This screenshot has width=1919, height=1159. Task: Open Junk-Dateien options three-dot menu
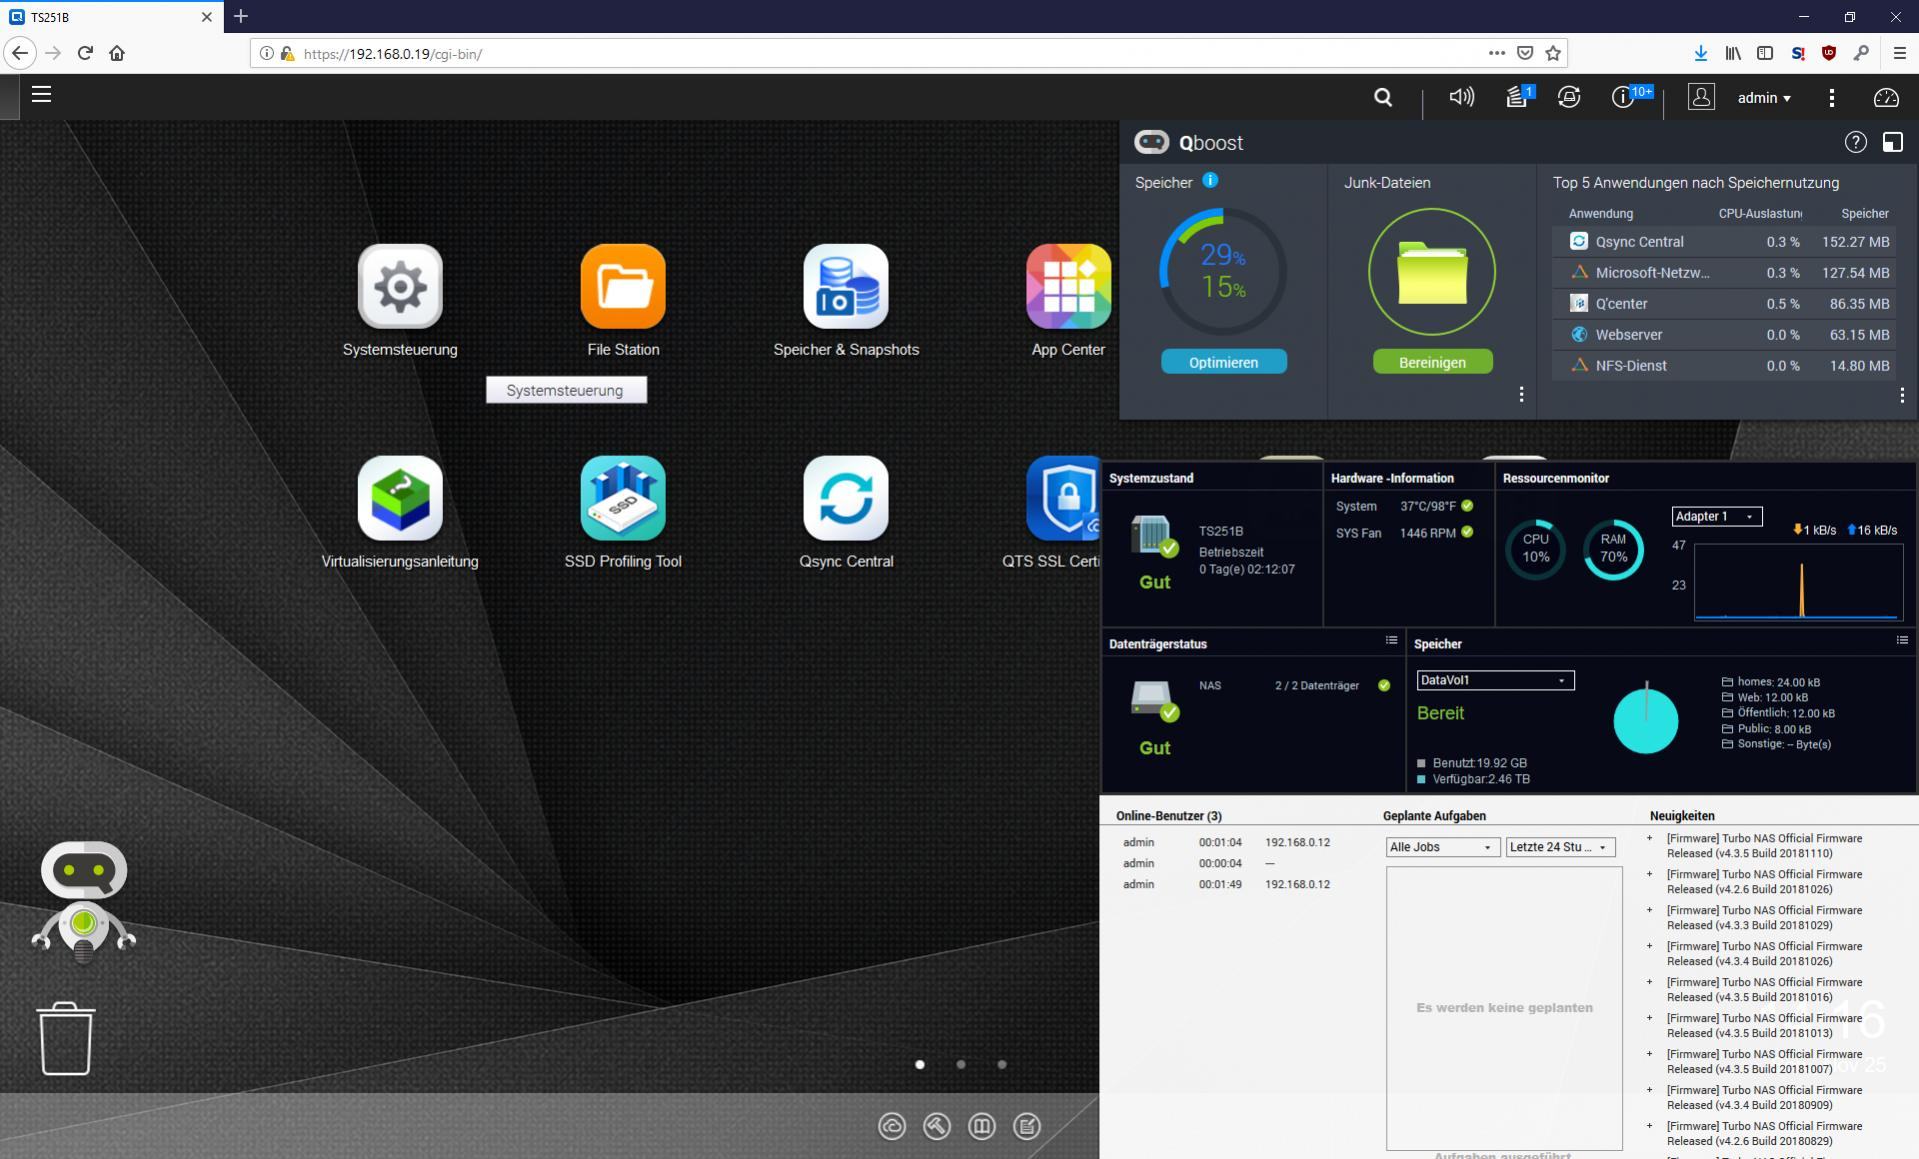click(x=1521, y=395)
